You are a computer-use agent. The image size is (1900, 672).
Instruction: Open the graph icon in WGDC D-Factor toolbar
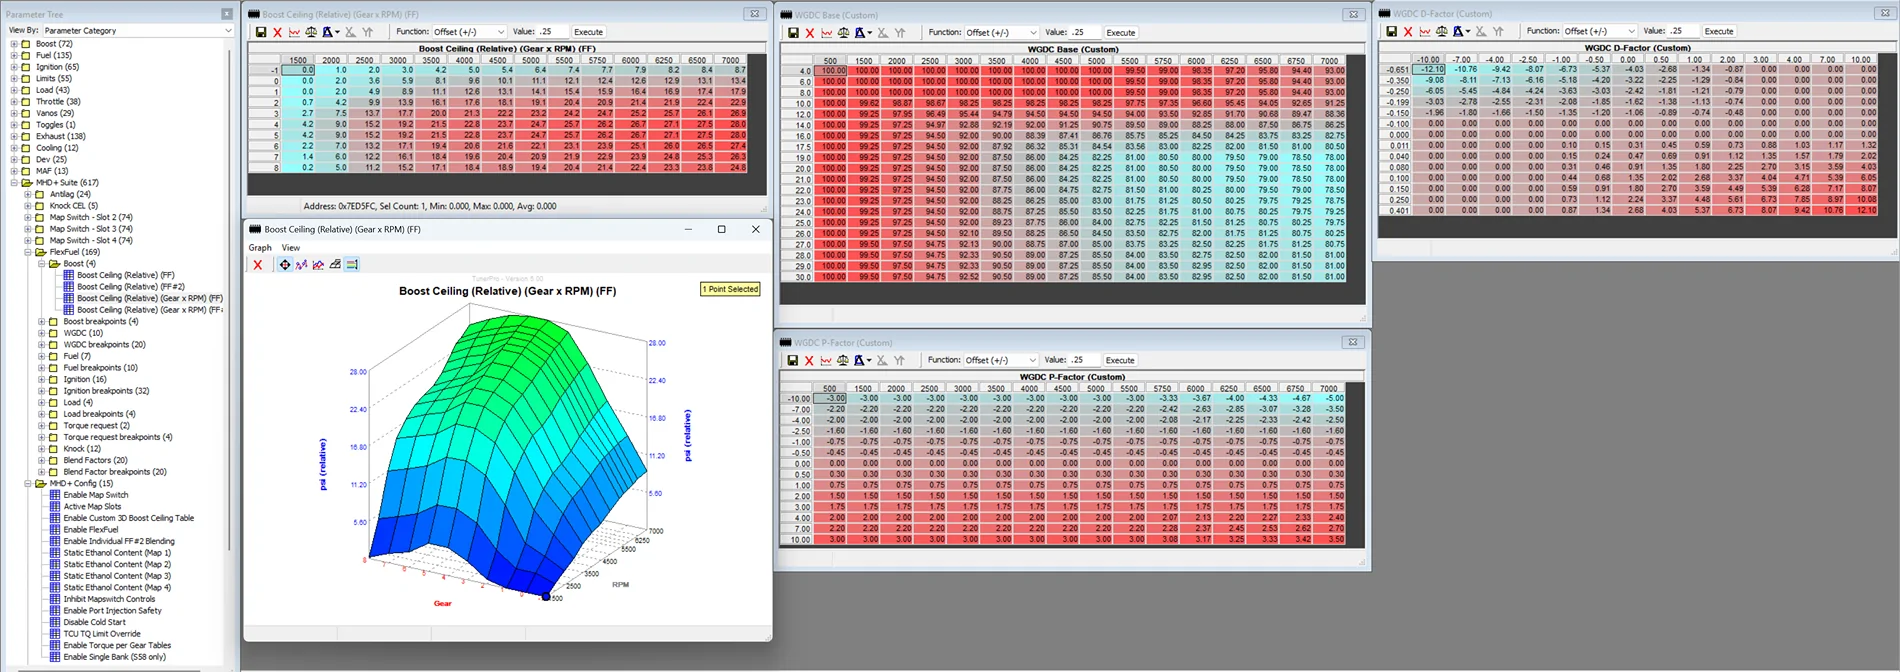[x=1424, y=31]
